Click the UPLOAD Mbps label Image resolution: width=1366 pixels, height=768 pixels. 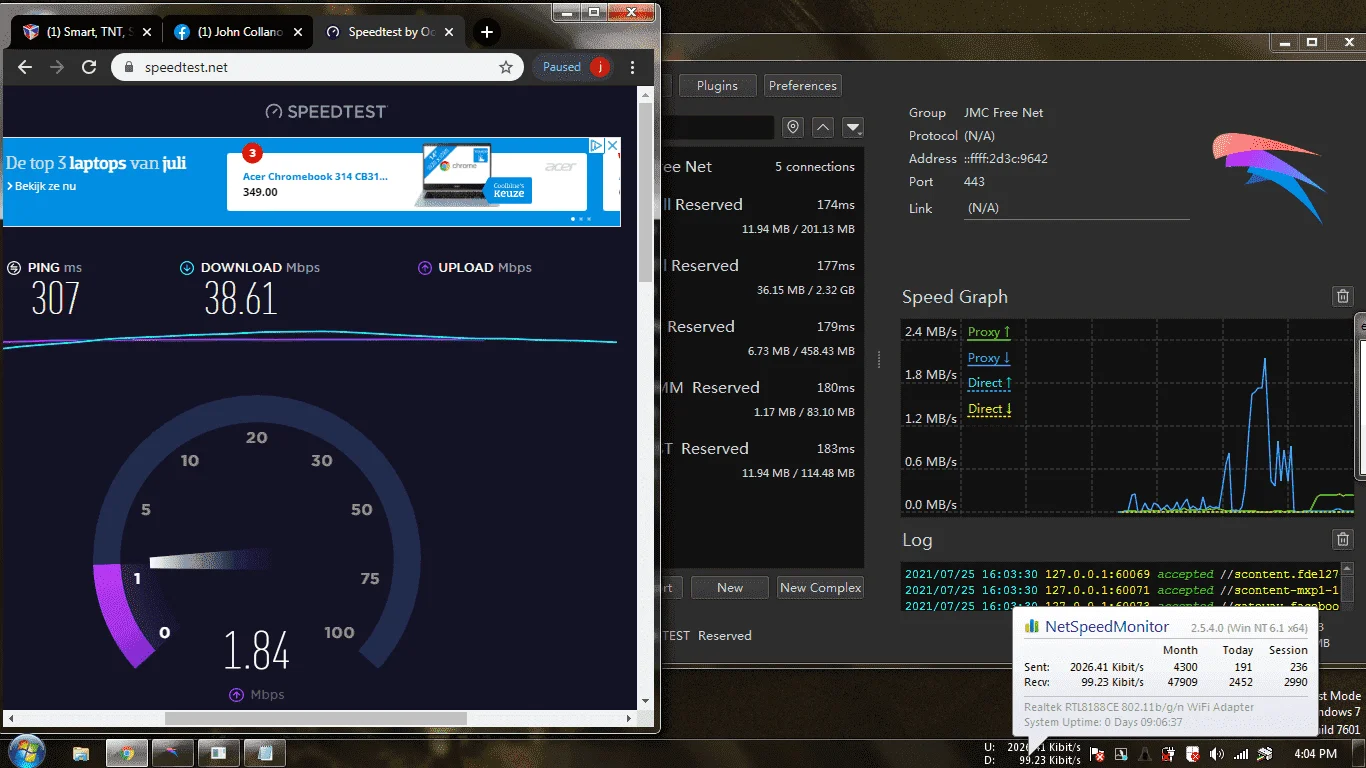click(485, 268)
